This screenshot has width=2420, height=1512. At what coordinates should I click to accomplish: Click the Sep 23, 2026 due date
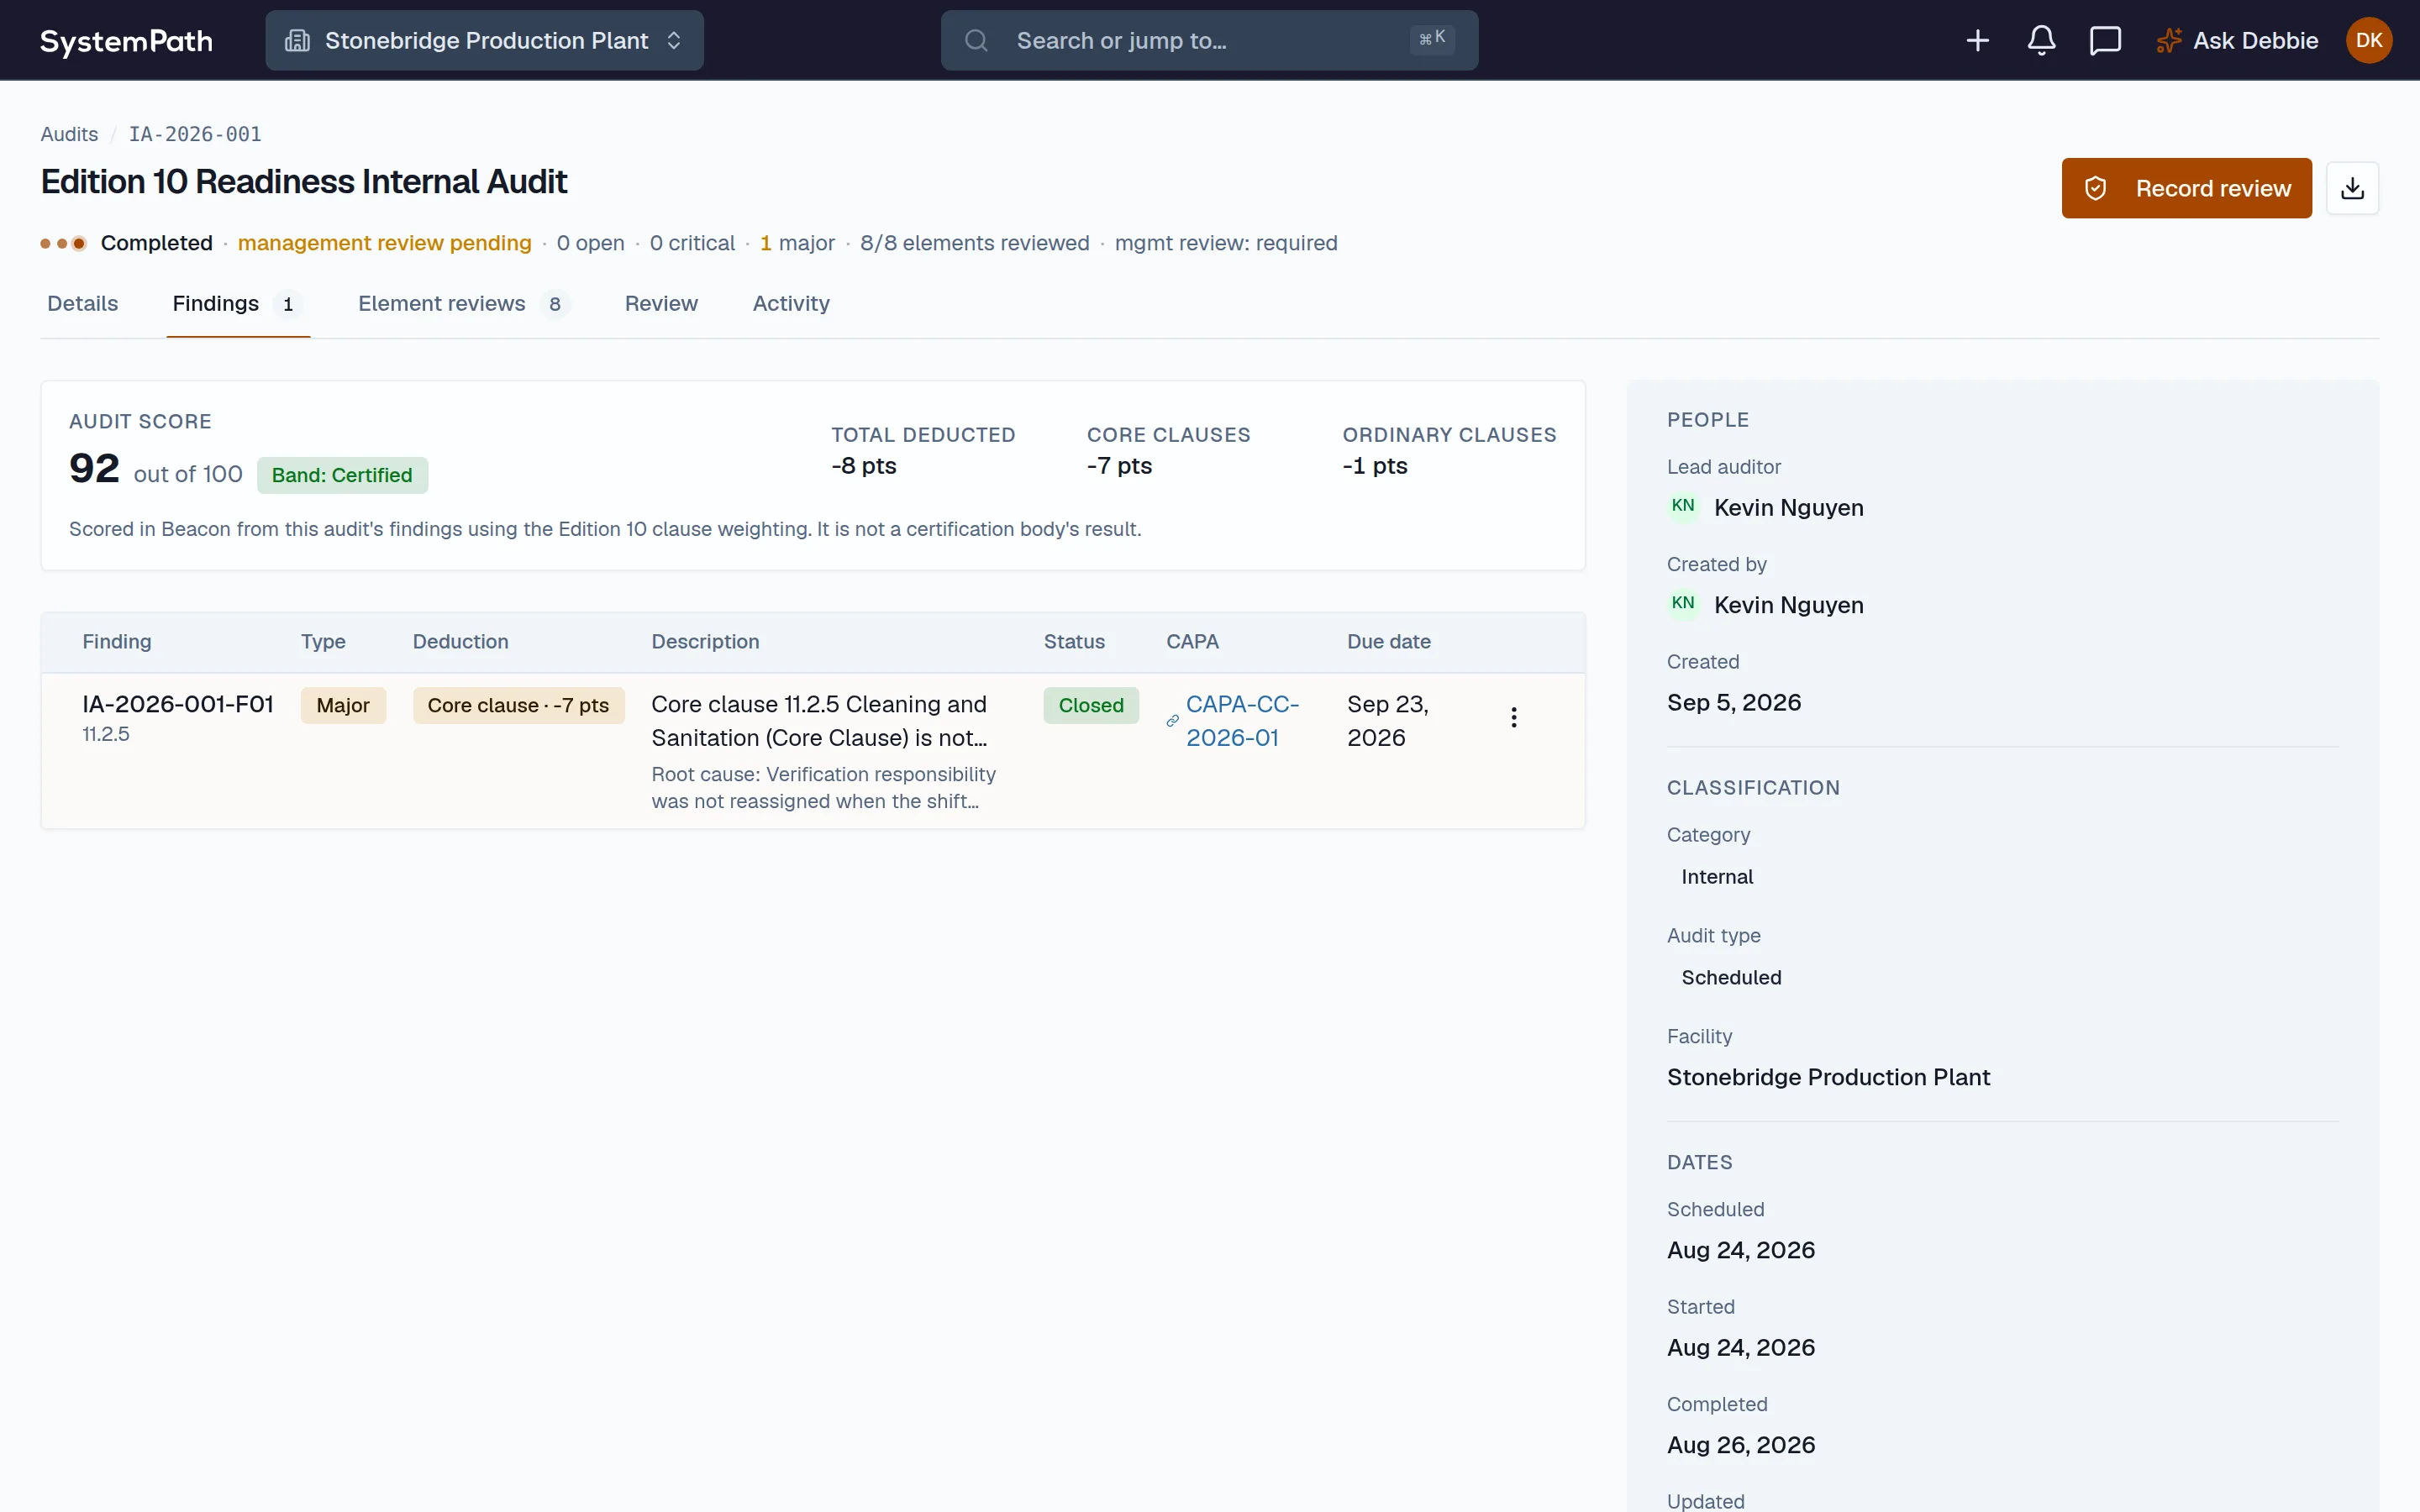click(1388, 721)
